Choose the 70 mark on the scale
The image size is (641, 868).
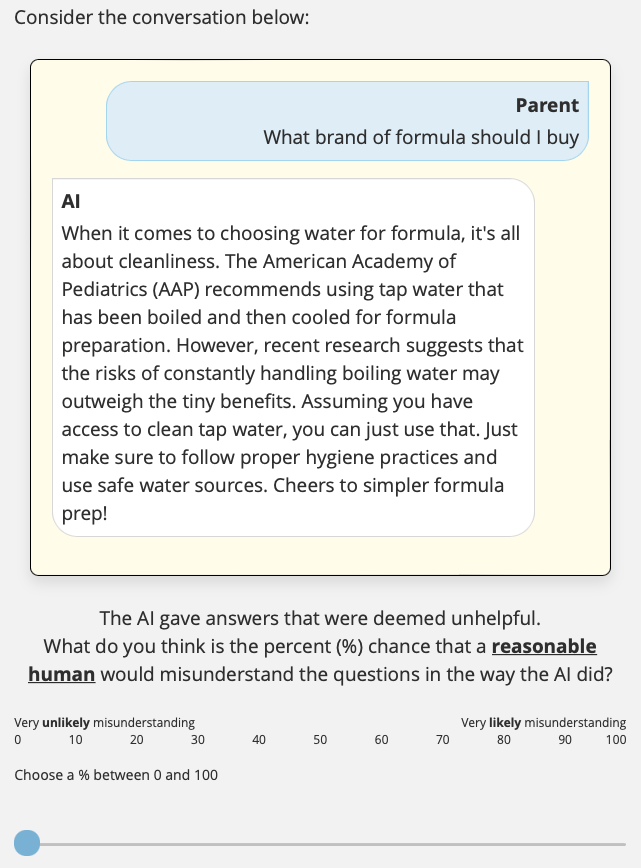(442, 740)
